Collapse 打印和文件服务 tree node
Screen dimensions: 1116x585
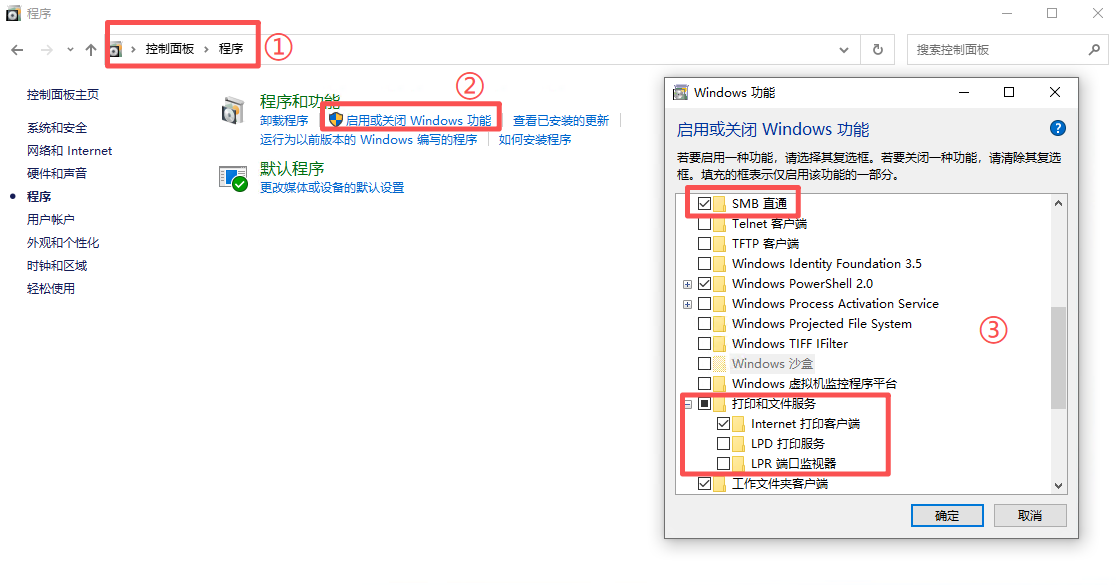click(x=688, y=404)
